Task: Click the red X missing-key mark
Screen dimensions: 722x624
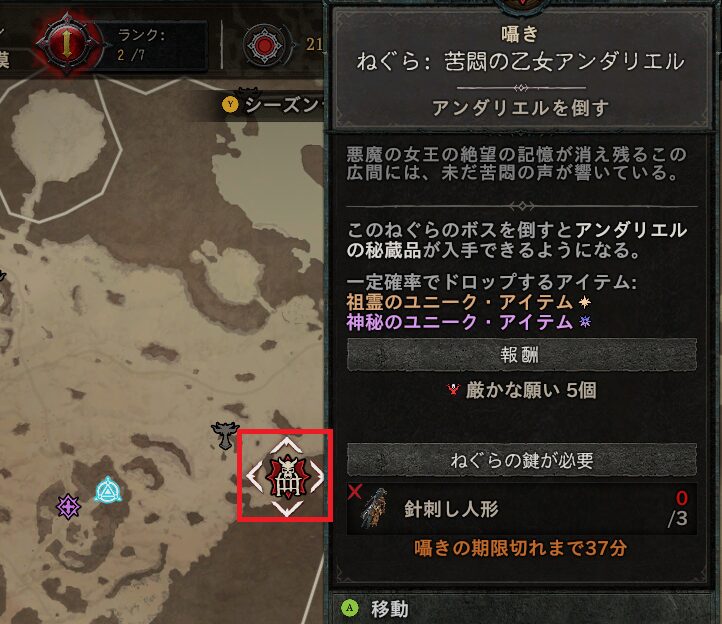Action: [x=355, y=491]
